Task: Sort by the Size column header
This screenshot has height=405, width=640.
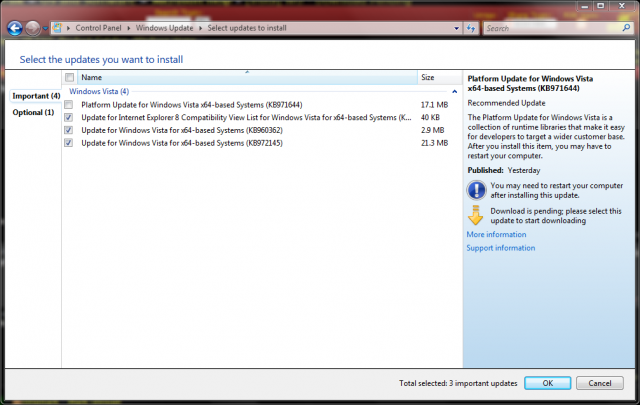Action: tap(439, 77)
